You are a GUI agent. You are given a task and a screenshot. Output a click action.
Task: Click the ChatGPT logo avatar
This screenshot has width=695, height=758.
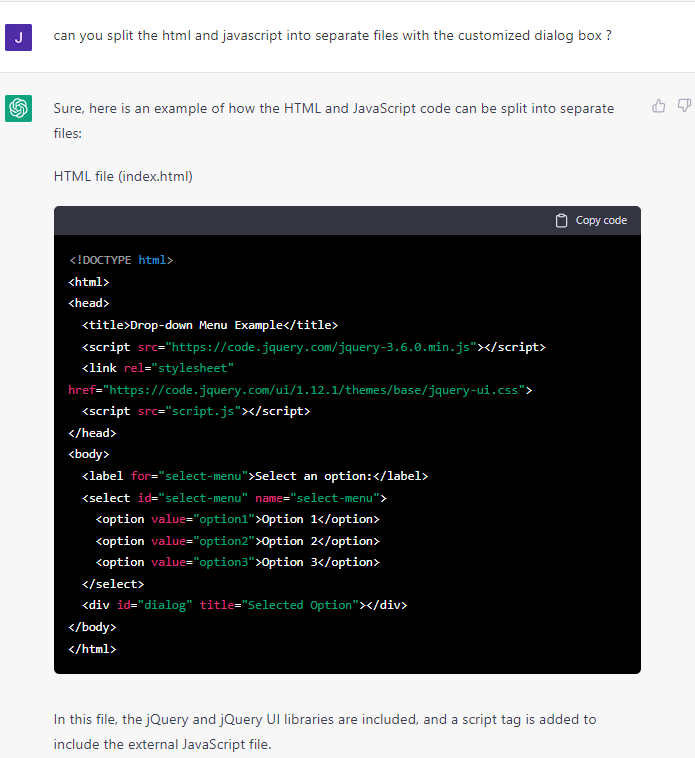point(18,108)
